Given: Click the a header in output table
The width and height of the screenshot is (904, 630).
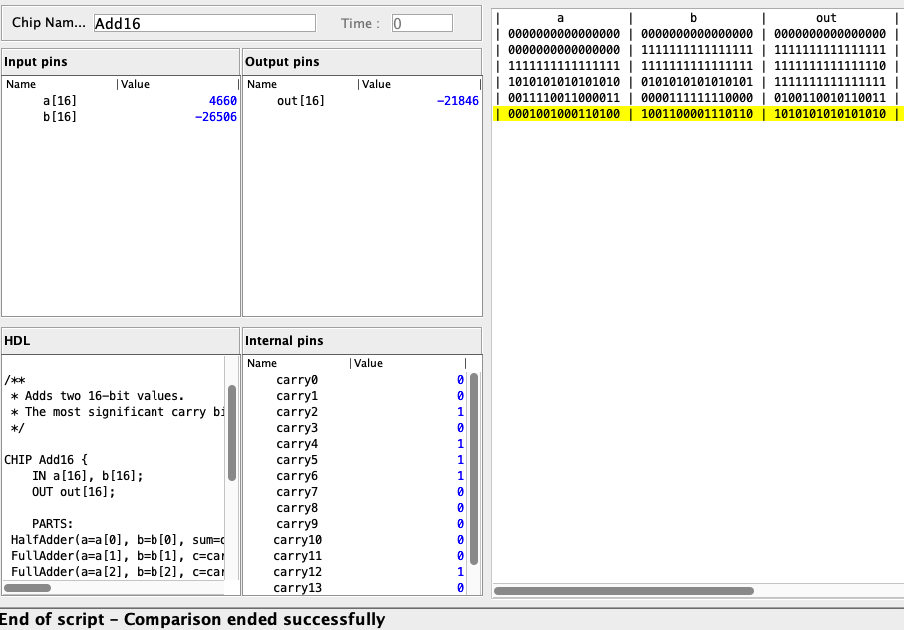Looking at the screenshot, I should pyautogui.click(x=560, y=18).
